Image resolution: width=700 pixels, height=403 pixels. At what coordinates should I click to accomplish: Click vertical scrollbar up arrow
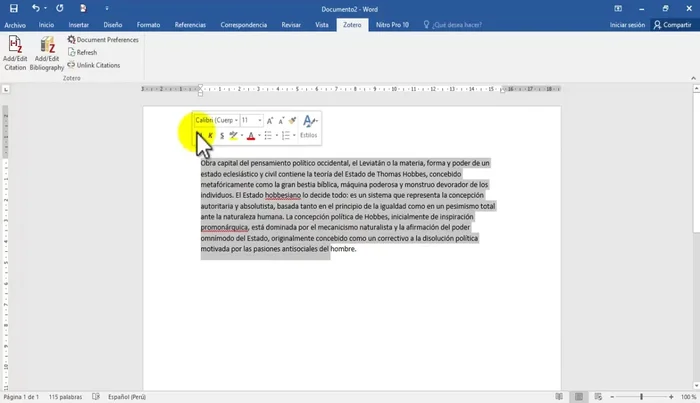[x=696, y=89]
